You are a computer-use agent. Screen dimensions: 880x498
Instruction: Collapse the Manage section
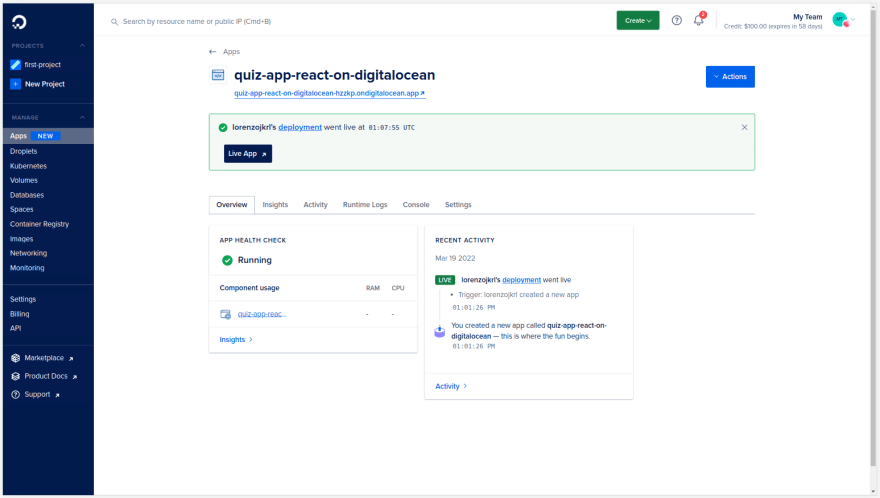click(82, 117)
